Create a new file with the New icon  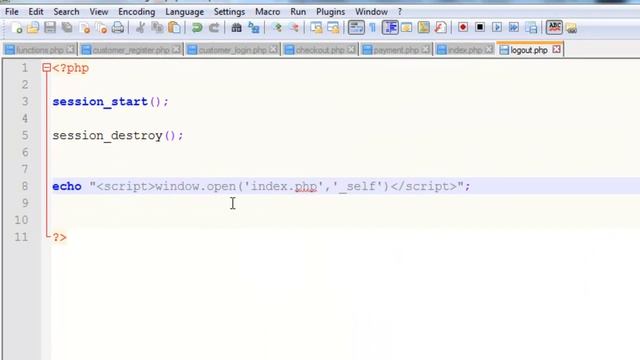17,28
